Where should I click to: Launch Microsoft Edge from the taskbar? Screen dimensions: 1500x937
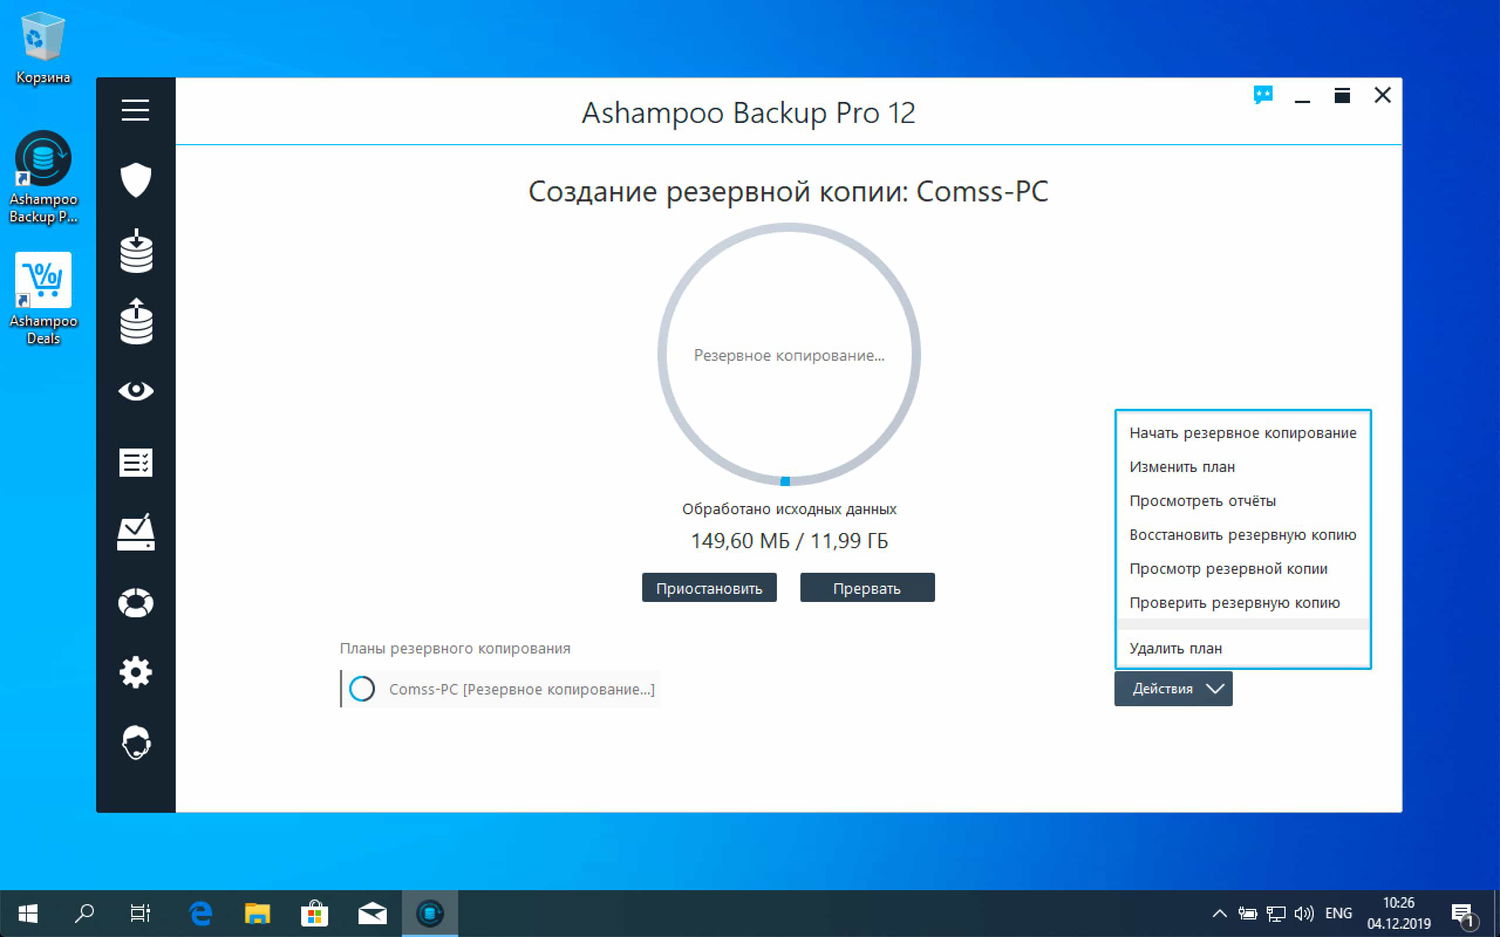pos(201,913)
